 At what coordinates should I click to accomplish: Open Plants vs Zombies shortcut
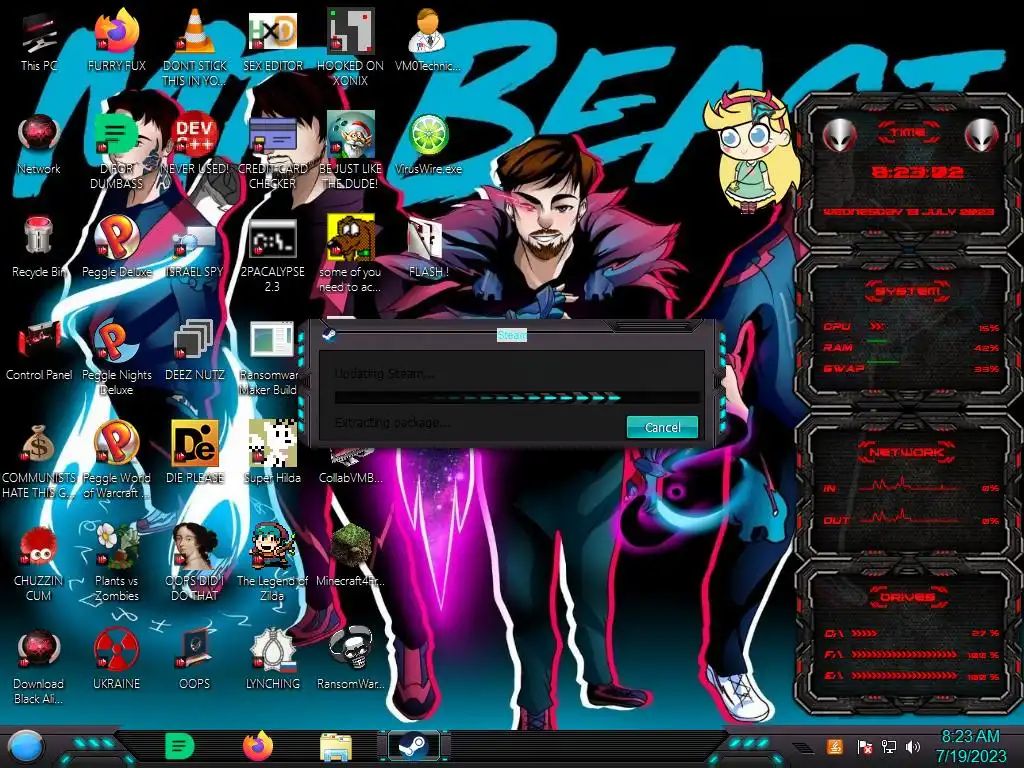(x=116, y=564)
